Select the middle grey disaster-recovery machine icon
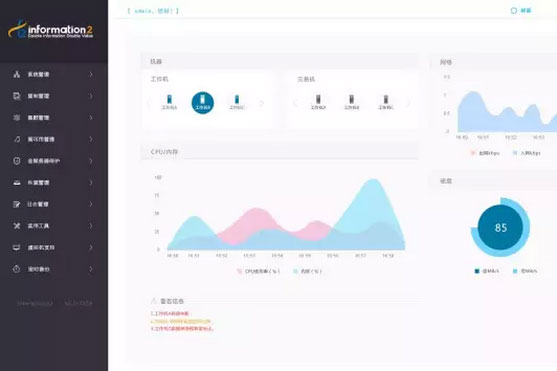 352,102
